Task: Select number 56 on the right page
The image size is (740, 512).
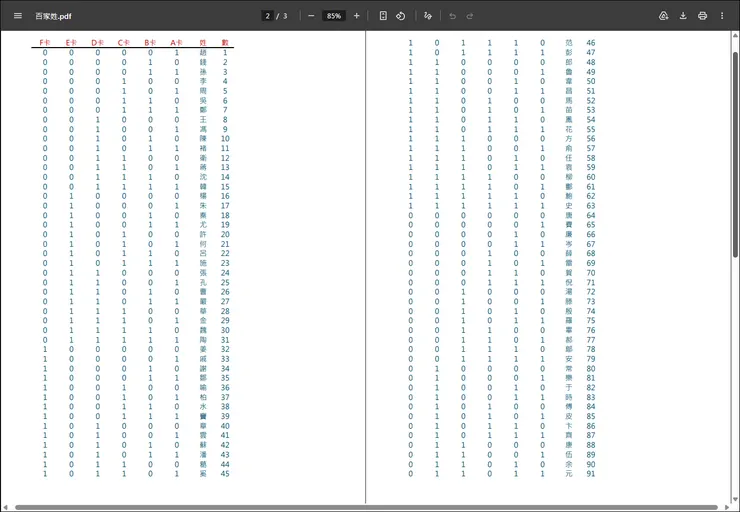Action: (591, 139)
